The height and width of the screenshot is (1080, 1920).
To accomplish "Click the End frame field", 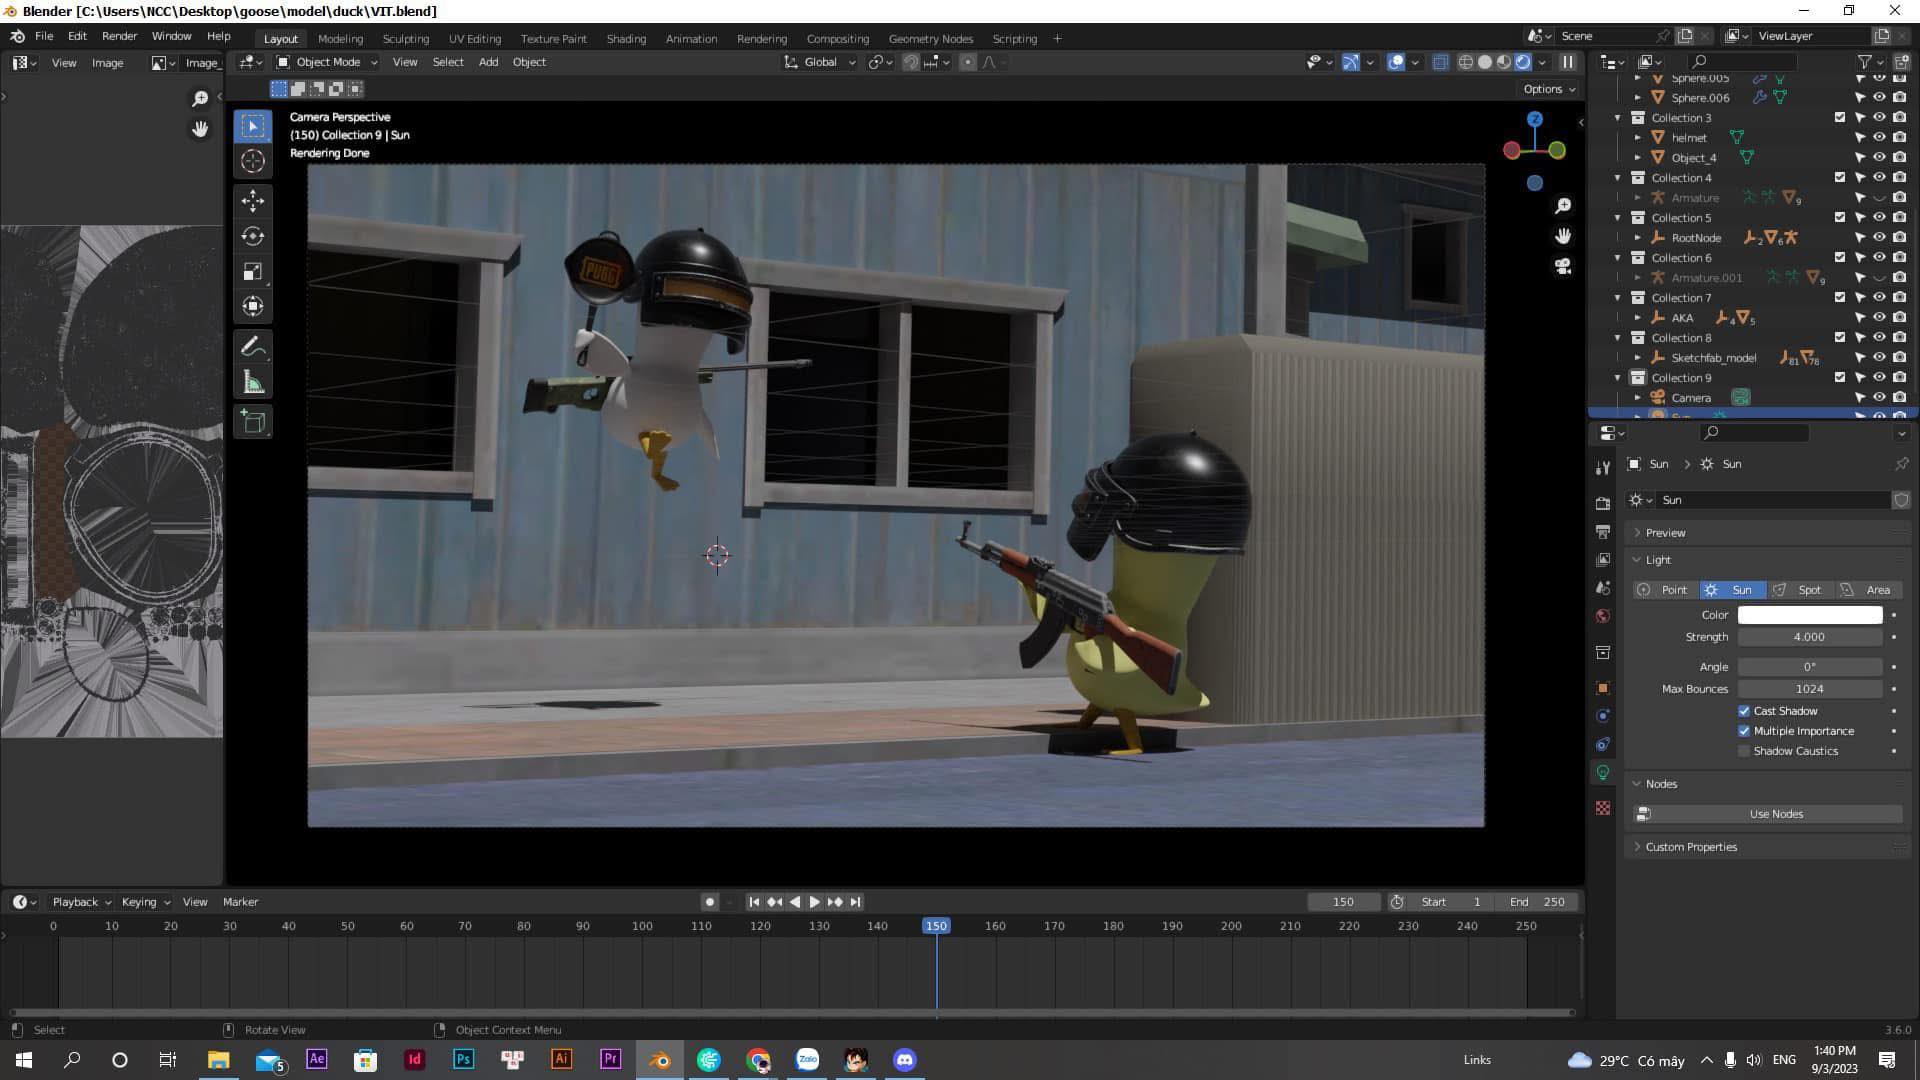I will (x=1538, y=902).
